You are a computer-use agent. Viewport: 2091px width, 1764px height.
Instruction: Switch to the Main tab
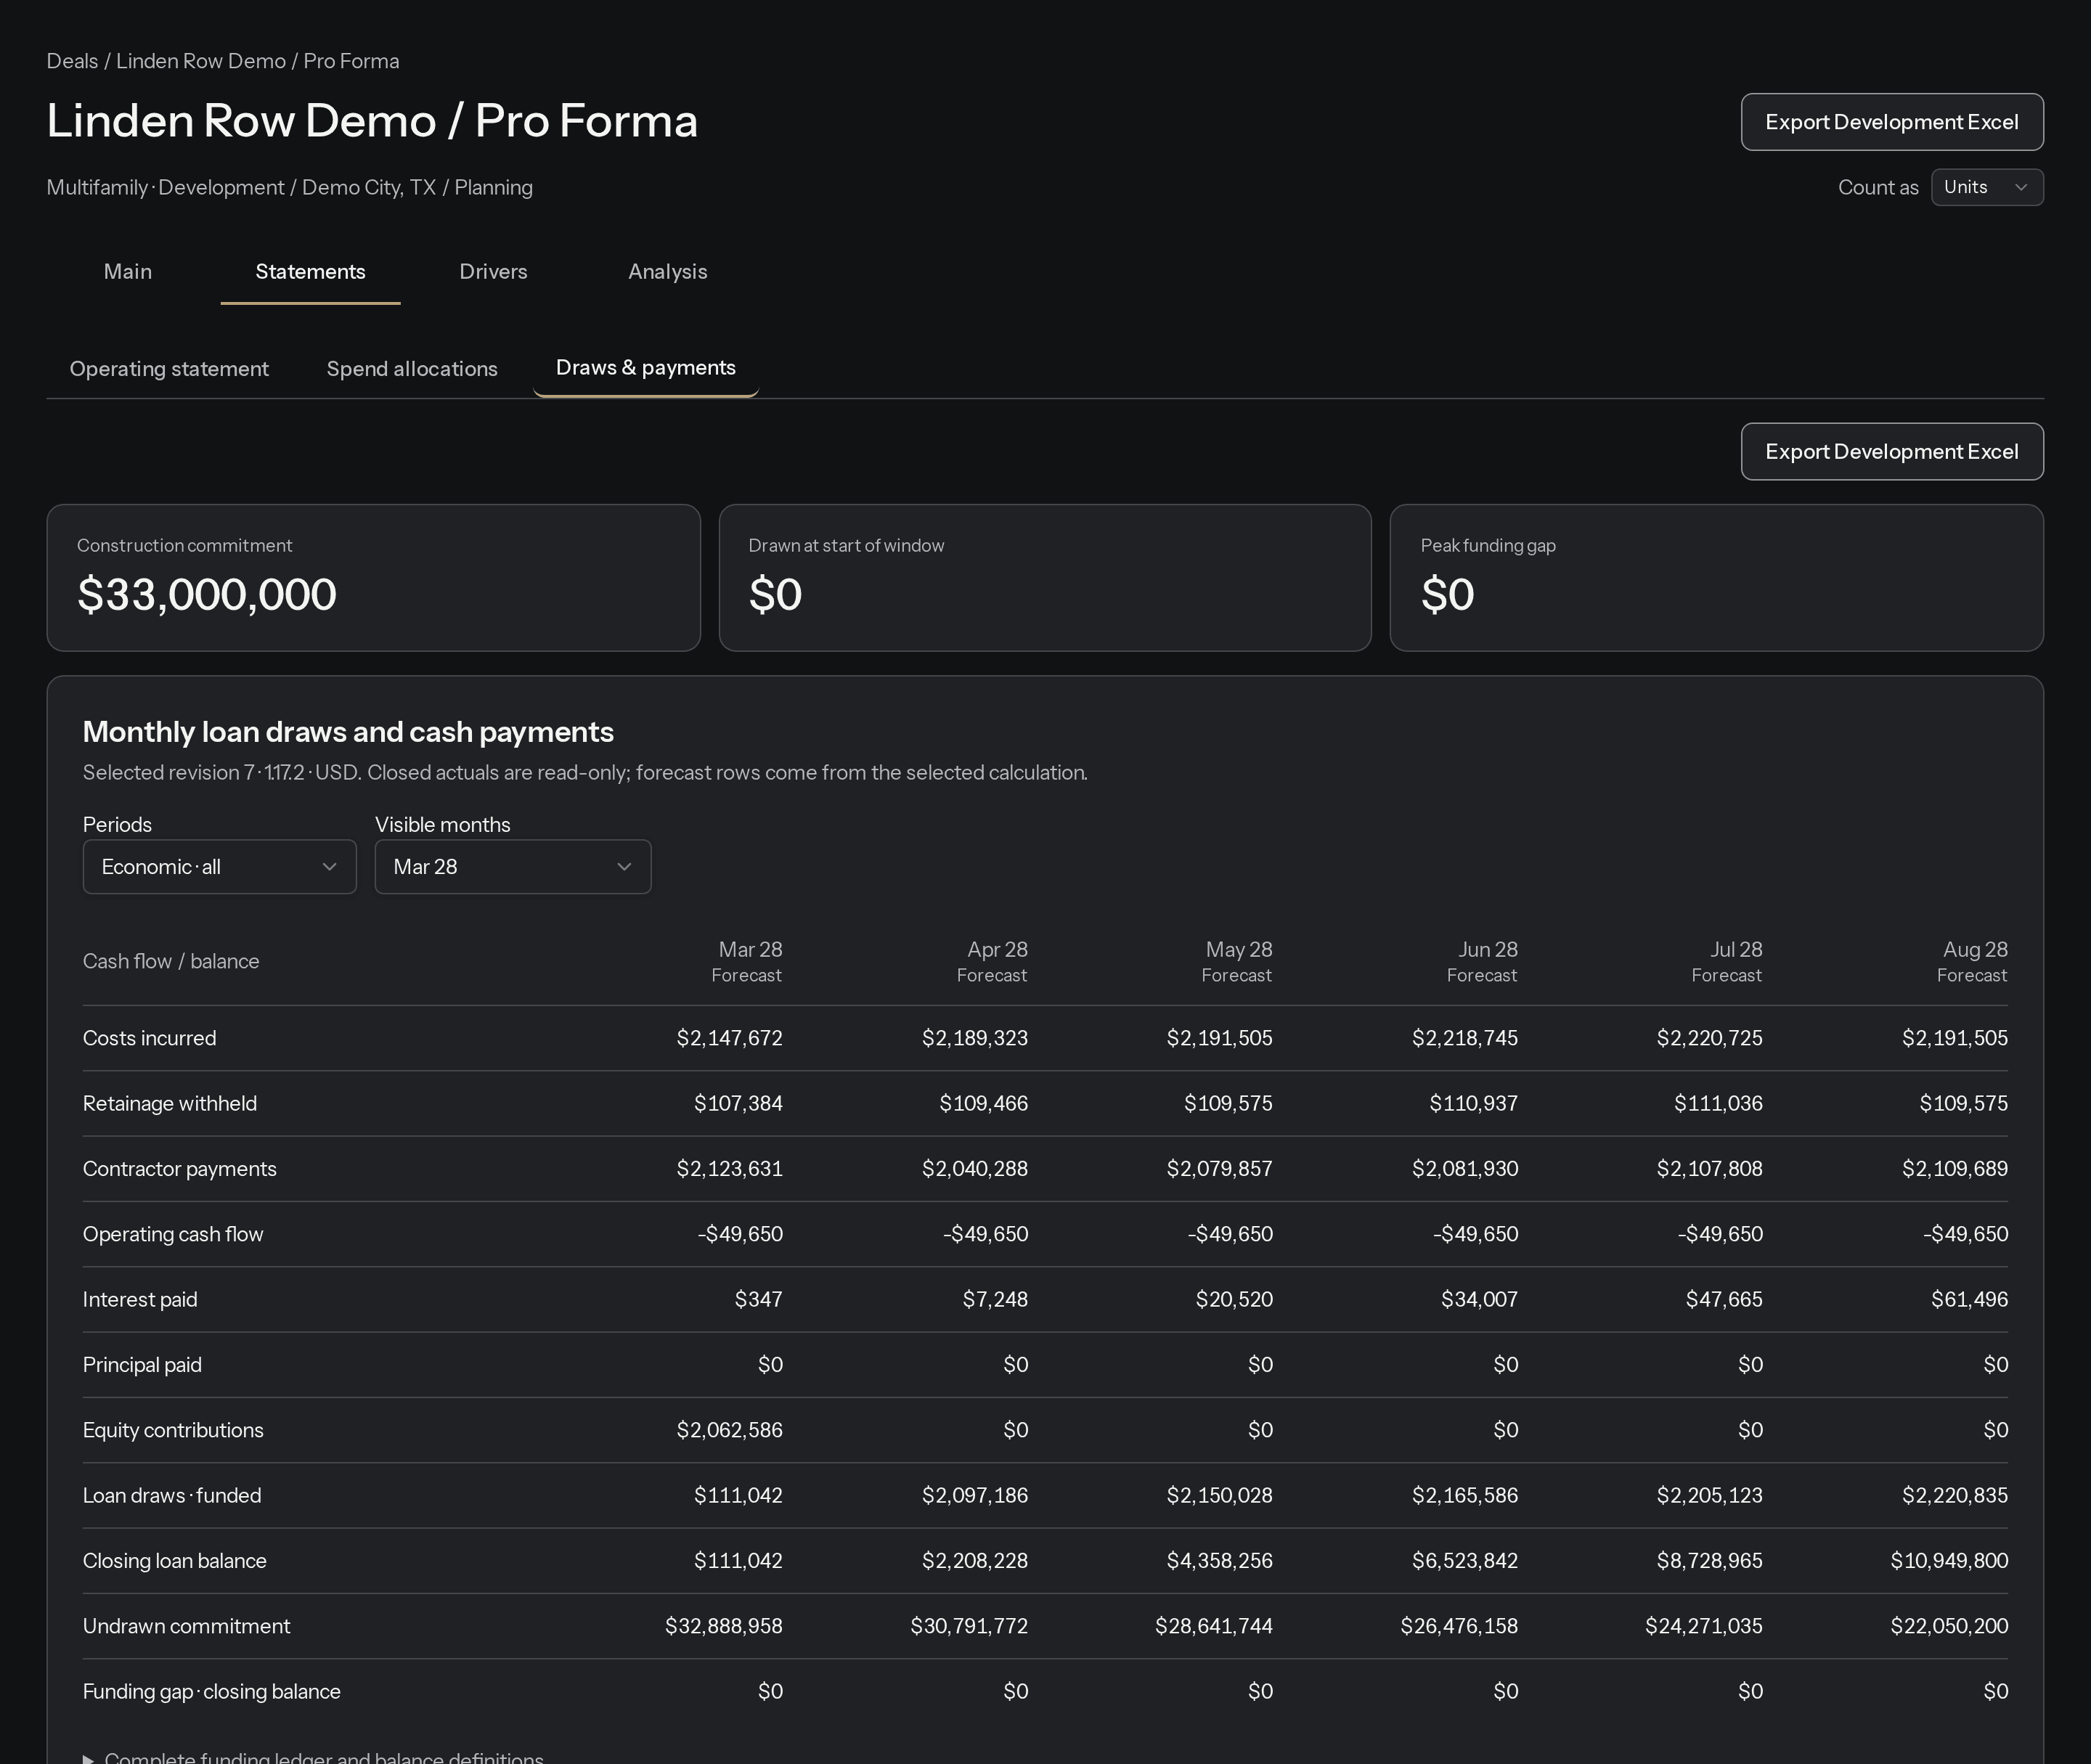tap(128, 272)
